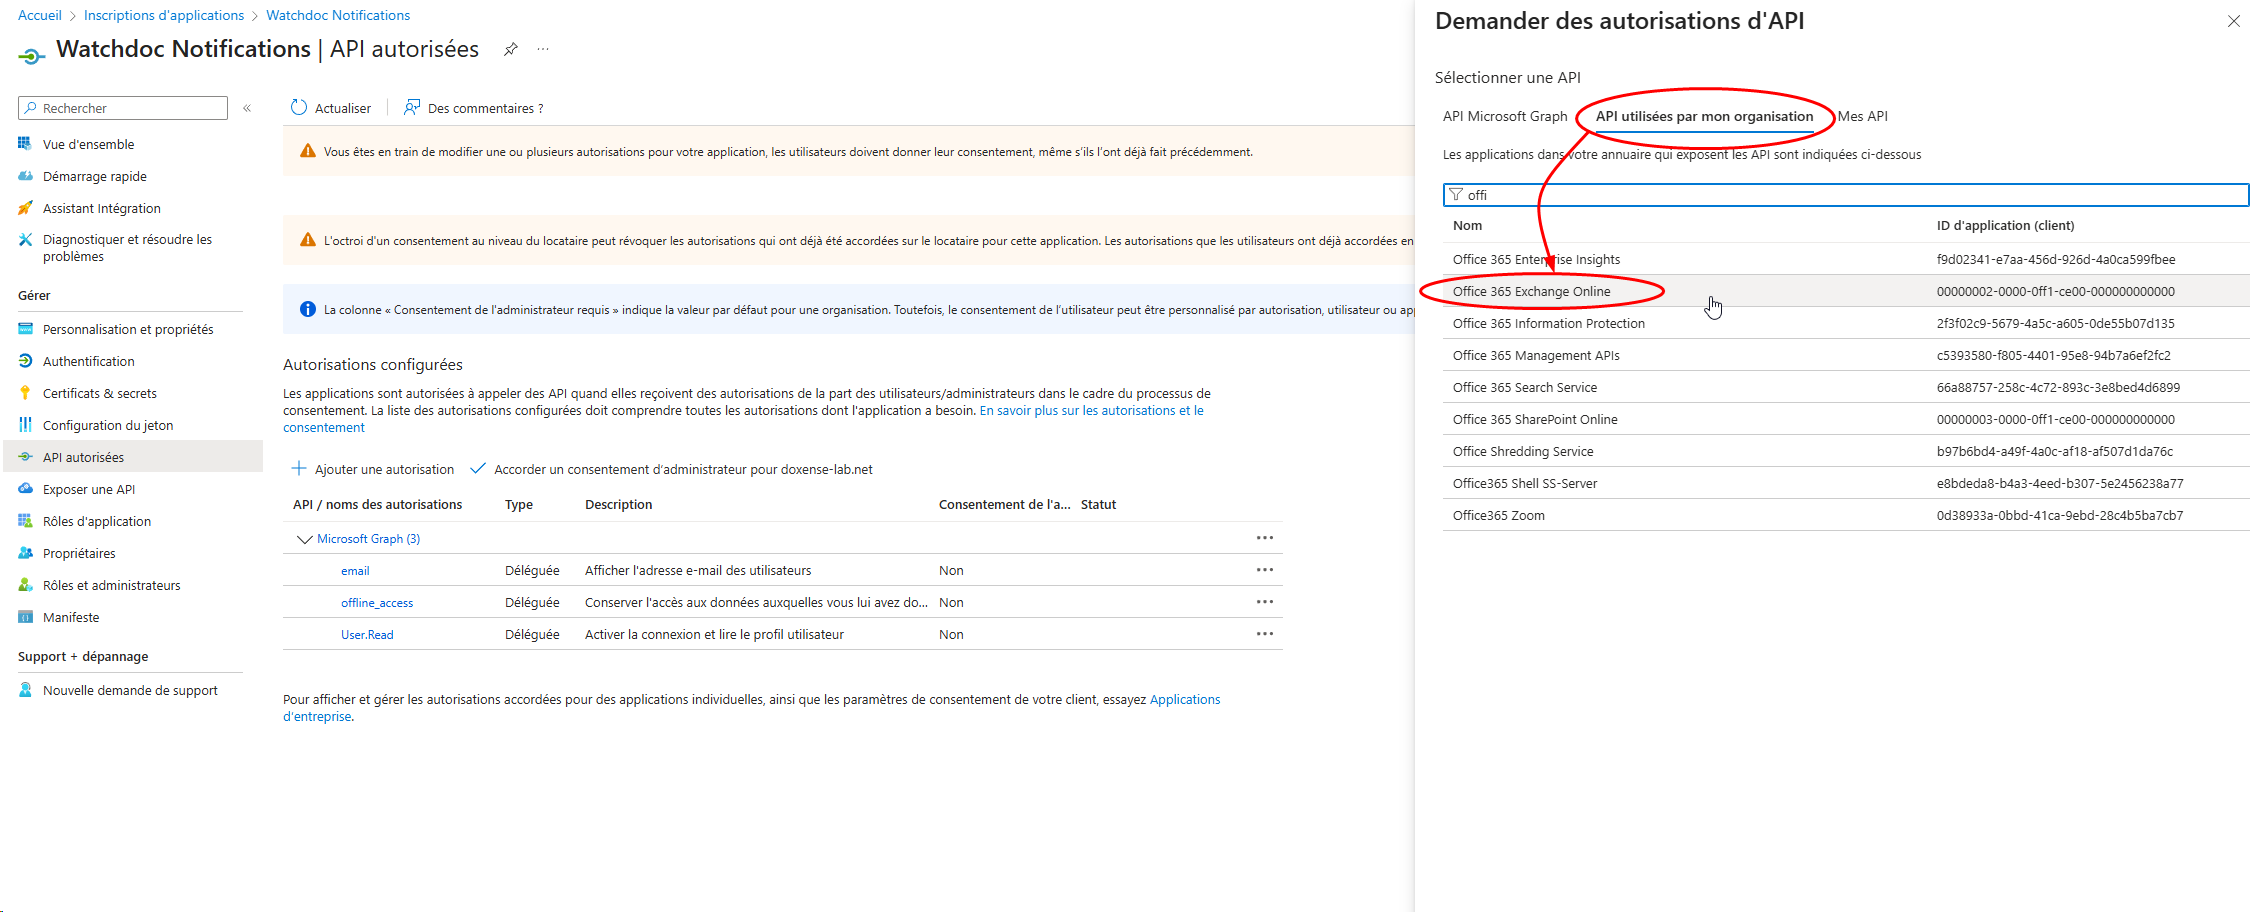Go to Accueil breadcrumb
Viewport: 2266px width, 912px height.
click(40, 15)
